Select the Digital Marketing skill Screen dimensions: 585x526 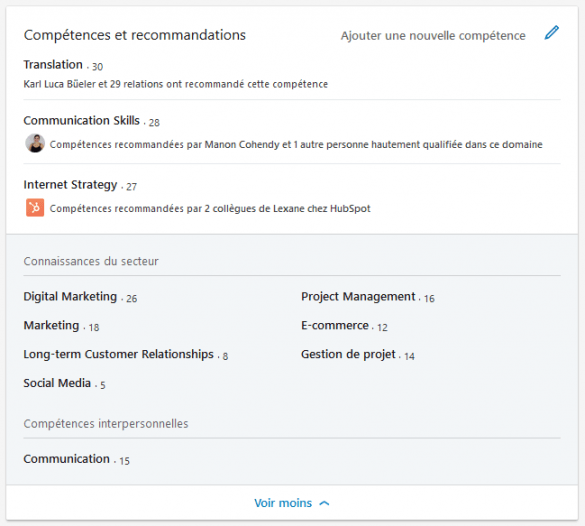pyautogui.click(x=70, y=297)
